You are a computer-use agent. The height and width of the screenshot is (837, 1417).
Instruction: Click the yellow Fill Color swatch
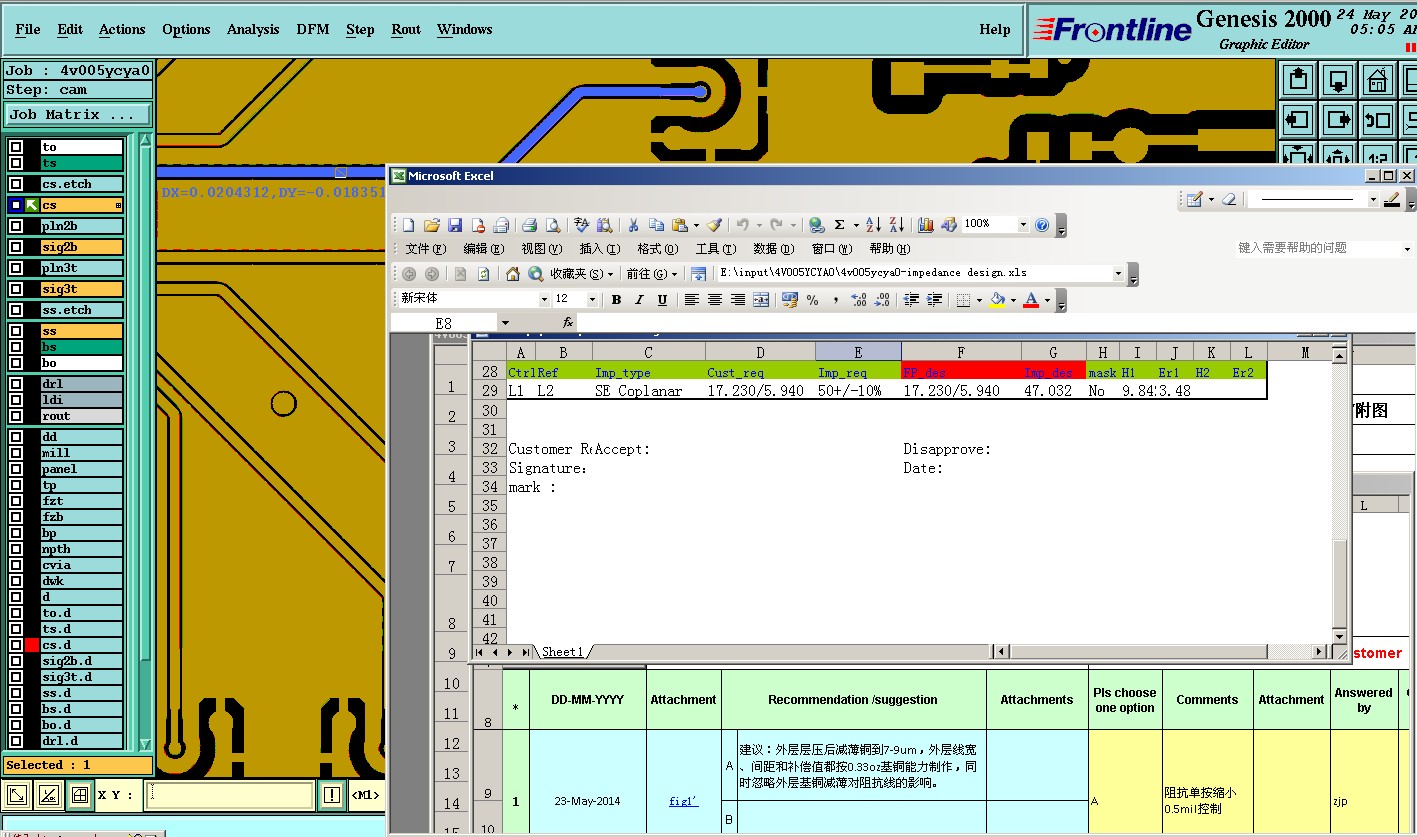click(x=997, y=300)
